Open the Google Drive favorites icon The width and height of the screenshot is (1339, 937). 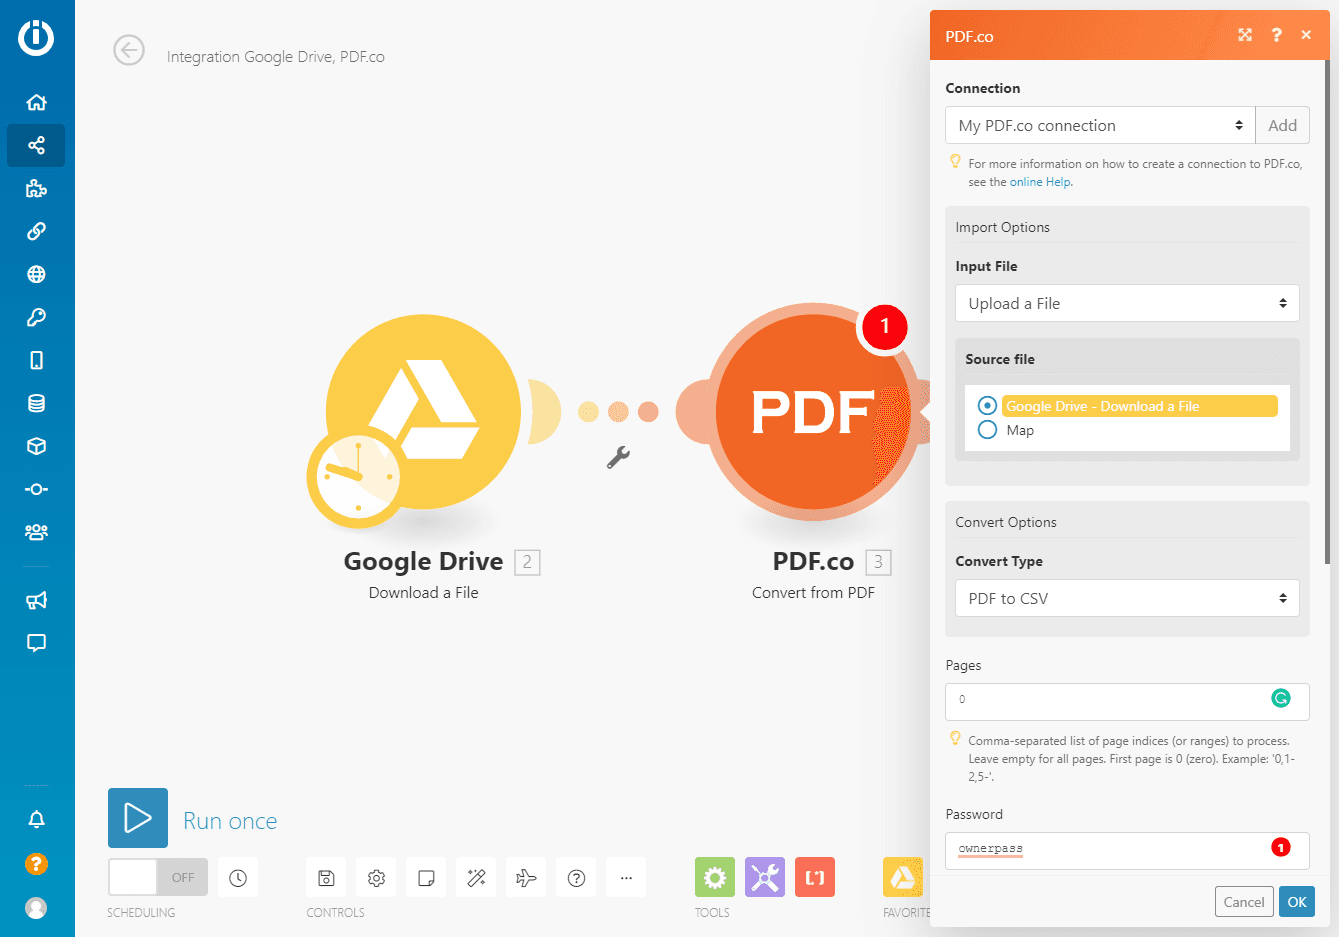[x=903, y=878]
